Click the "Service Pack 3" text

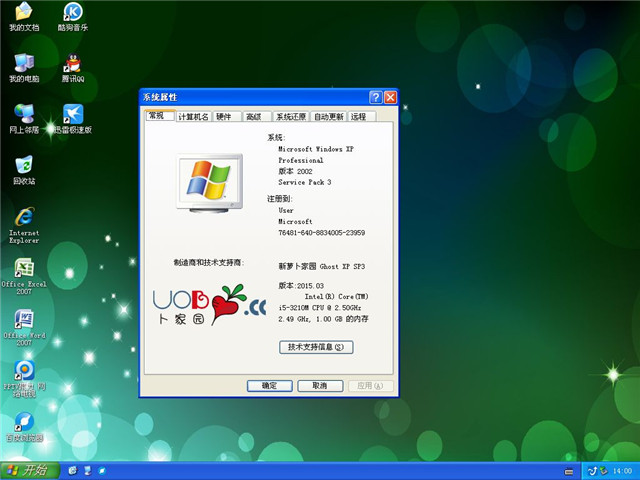click(304, 182)
